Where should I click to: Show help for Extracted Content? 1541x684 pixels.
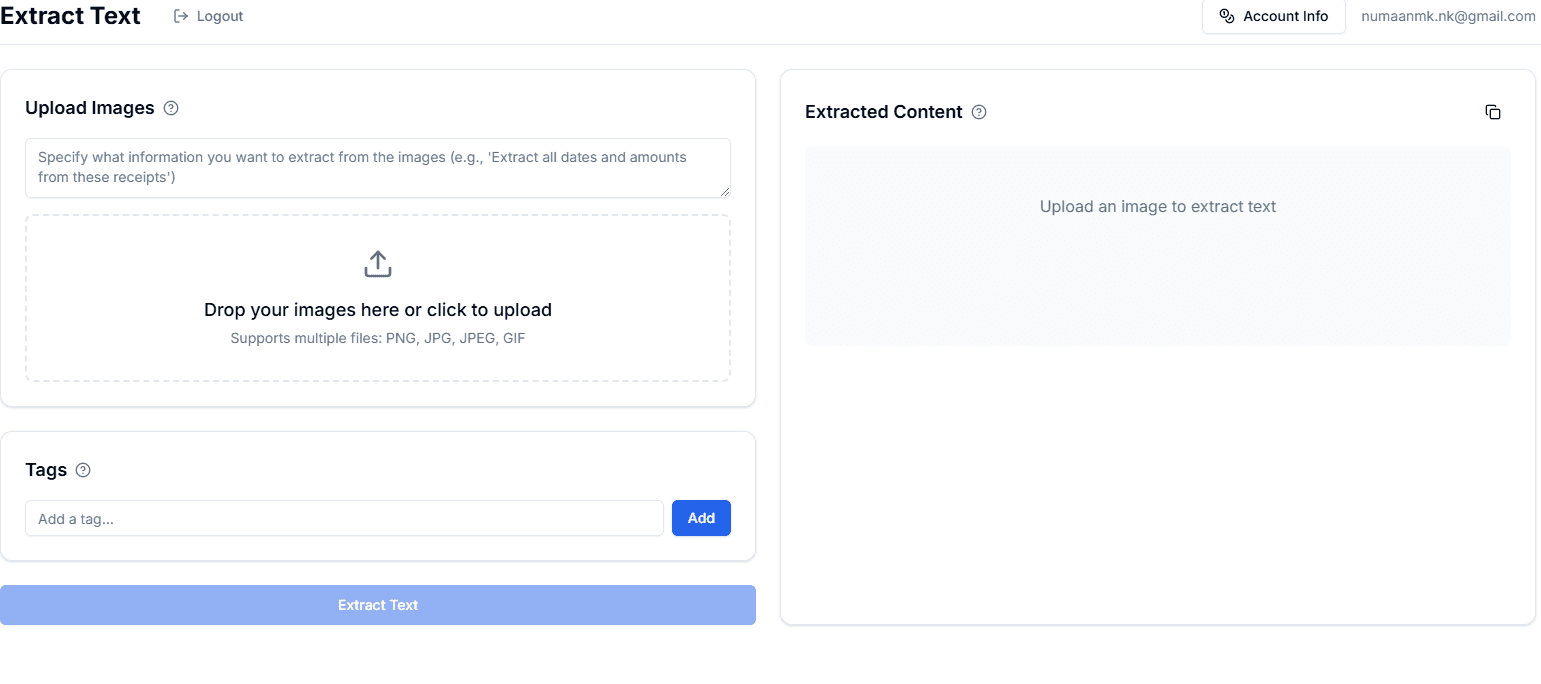pos(979,112)
